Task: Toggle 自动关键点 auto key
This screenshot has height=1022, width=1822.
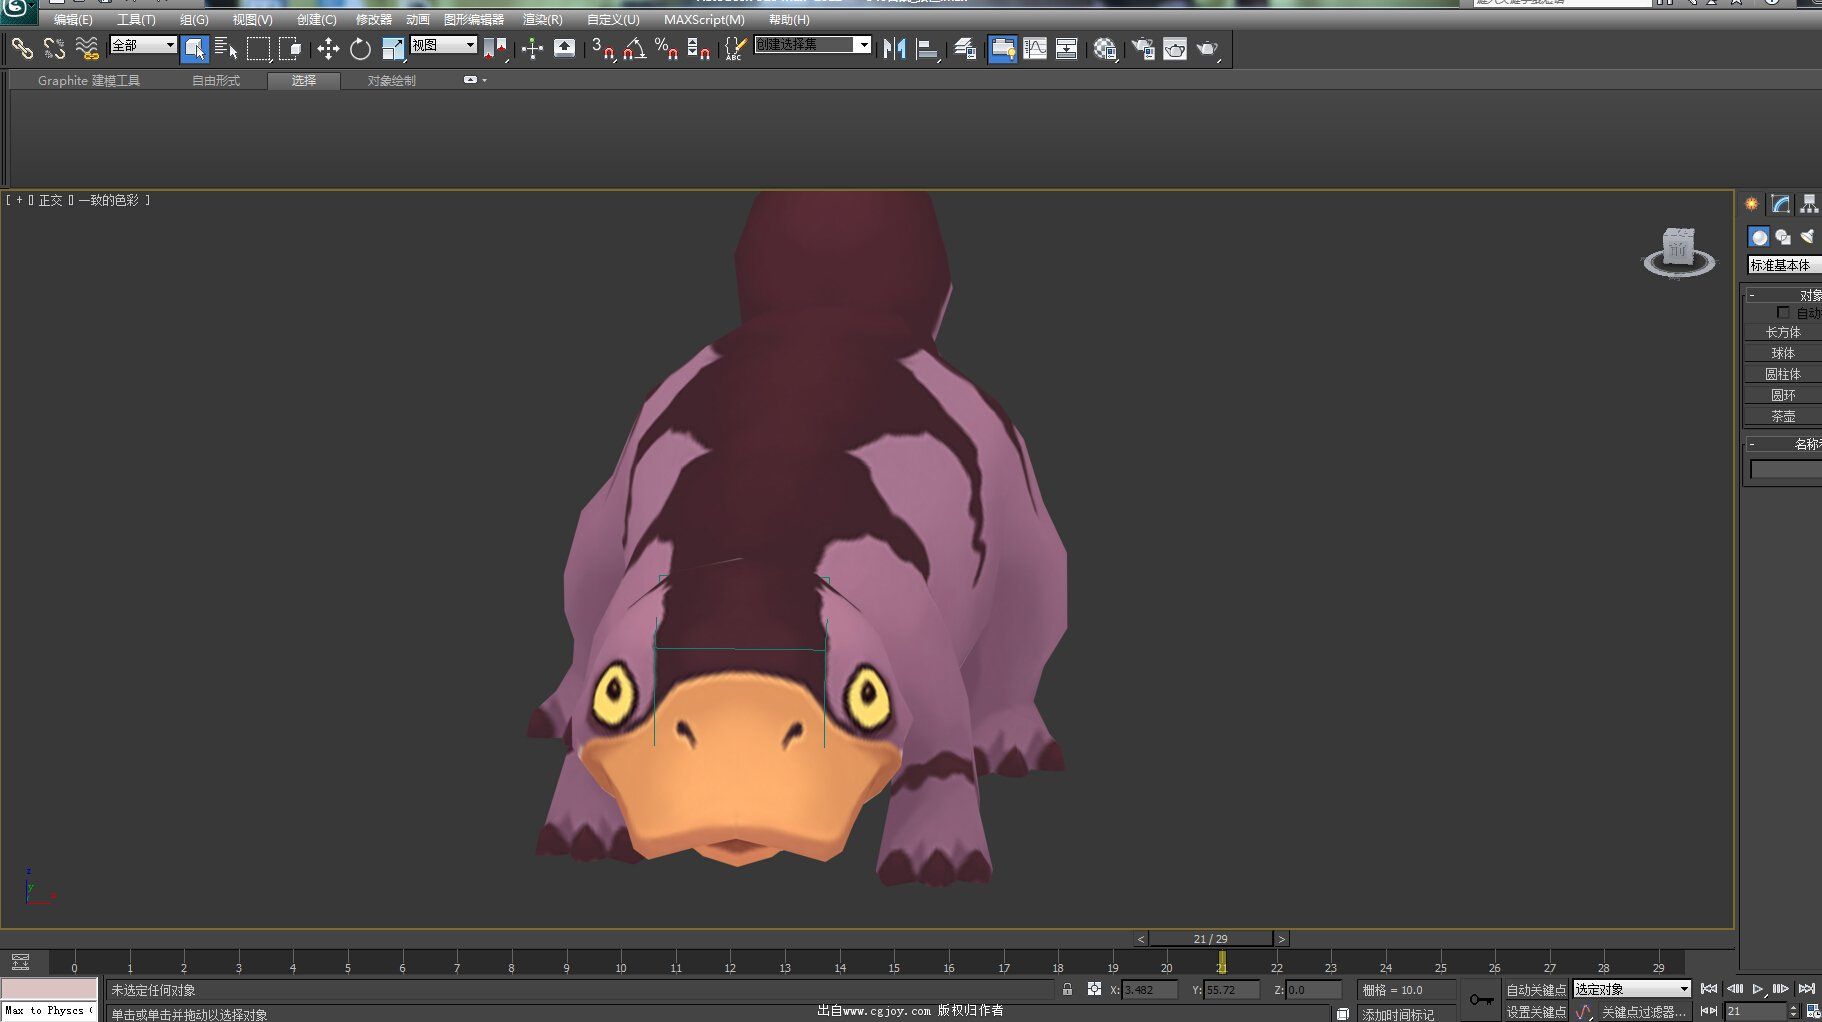Action: click(1536, 990)
